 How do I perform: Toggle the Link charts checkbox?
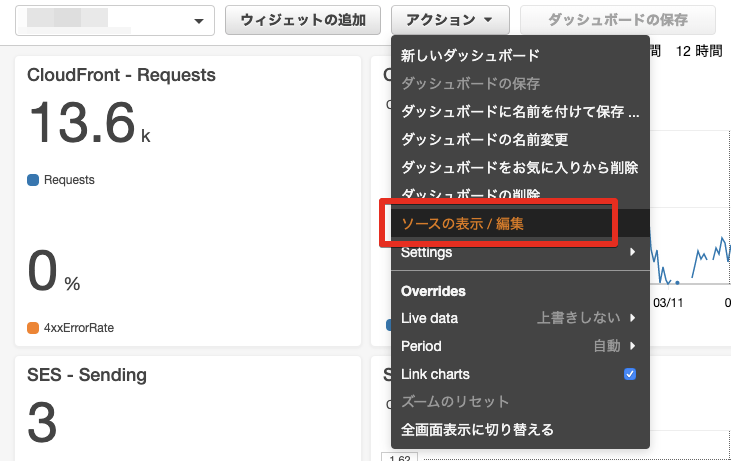pyautogui.click(x=630, y=374)
